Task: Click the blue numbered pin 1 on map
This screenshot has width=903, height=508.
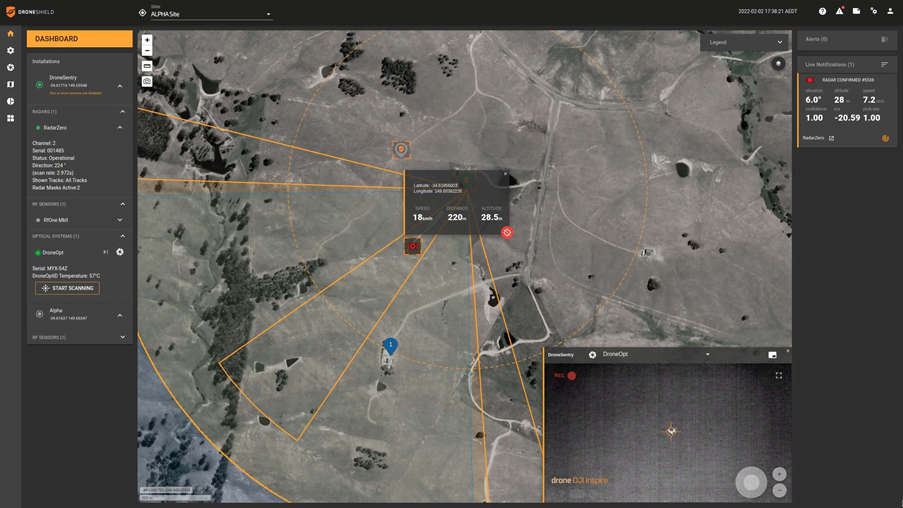Action: (x=390, y=346)
